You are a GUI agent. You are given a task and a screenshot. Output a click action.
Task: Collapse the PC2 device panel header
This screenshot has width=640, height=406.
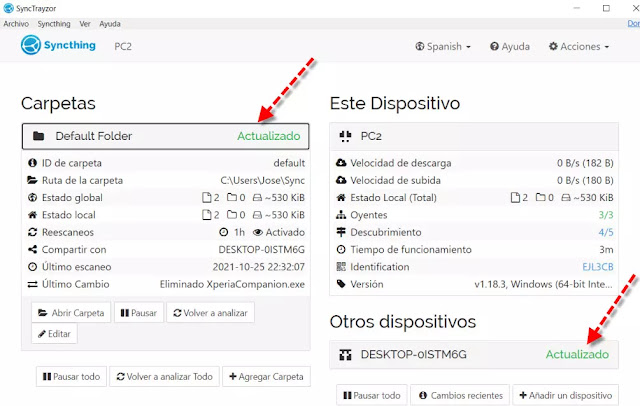[474, 136]
